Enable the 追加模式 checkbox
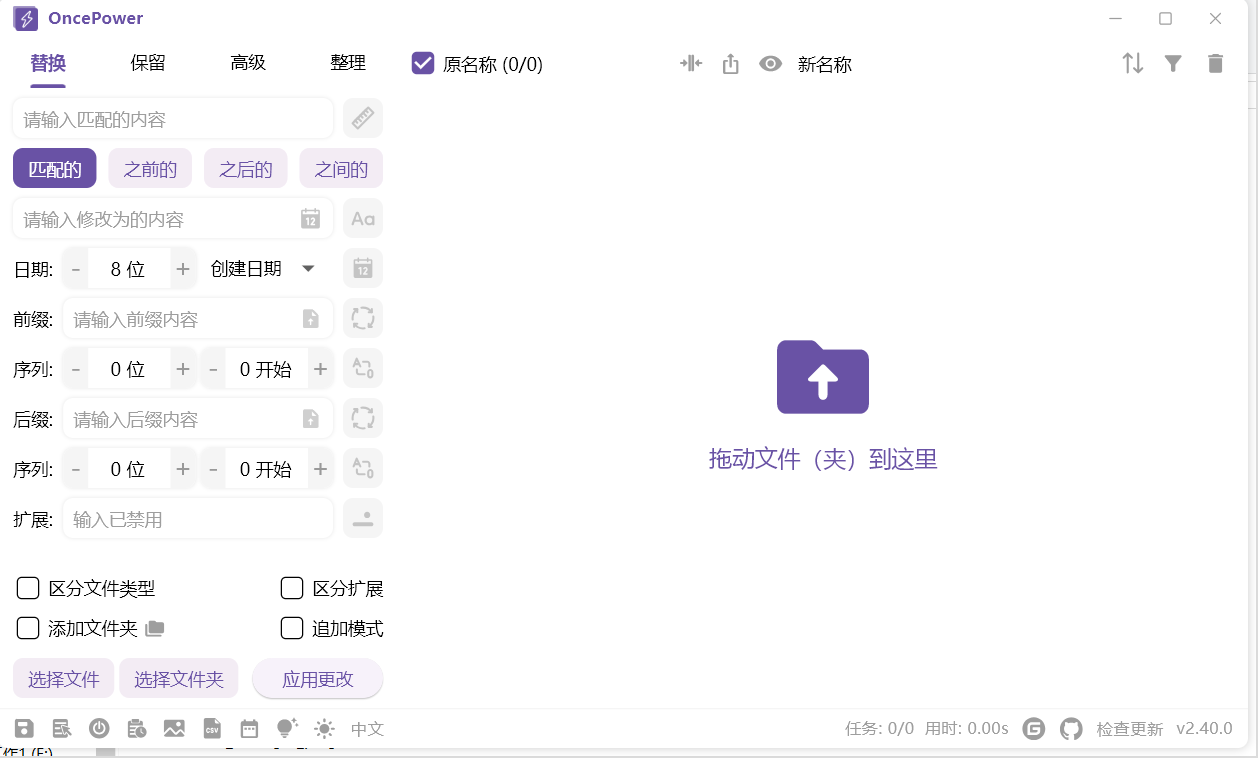This screenshot has width=1258, height=758. coord(291,628)
